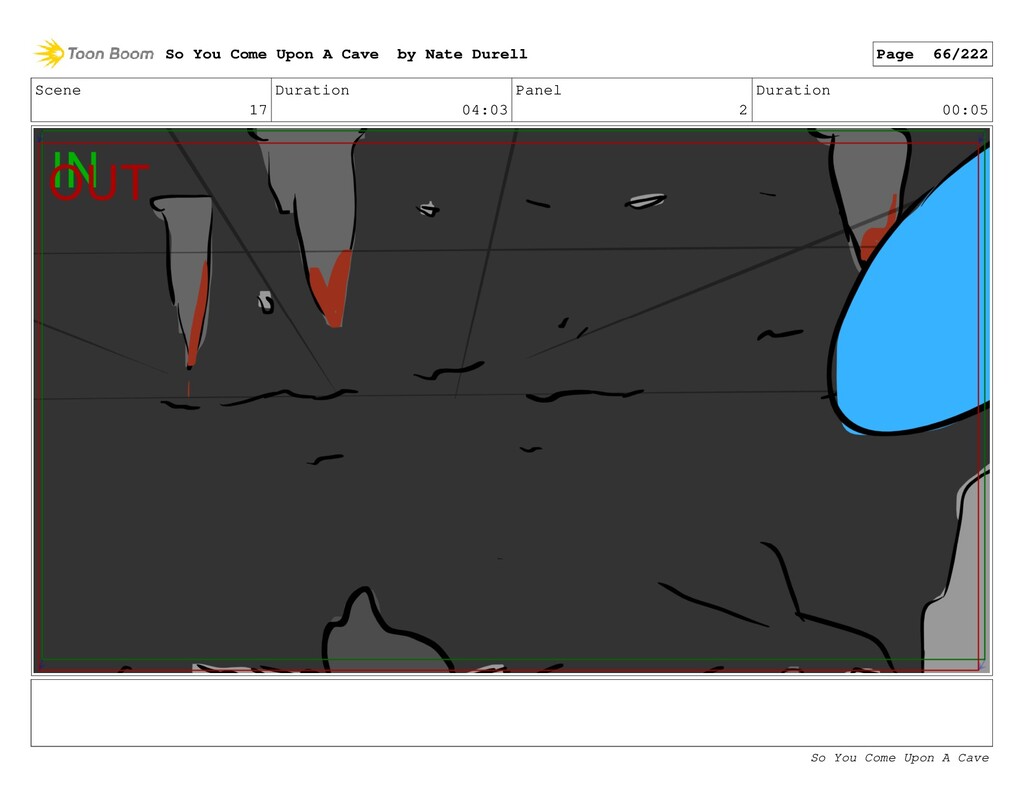Click the Toon Boom logo

(x=94, y=54)
